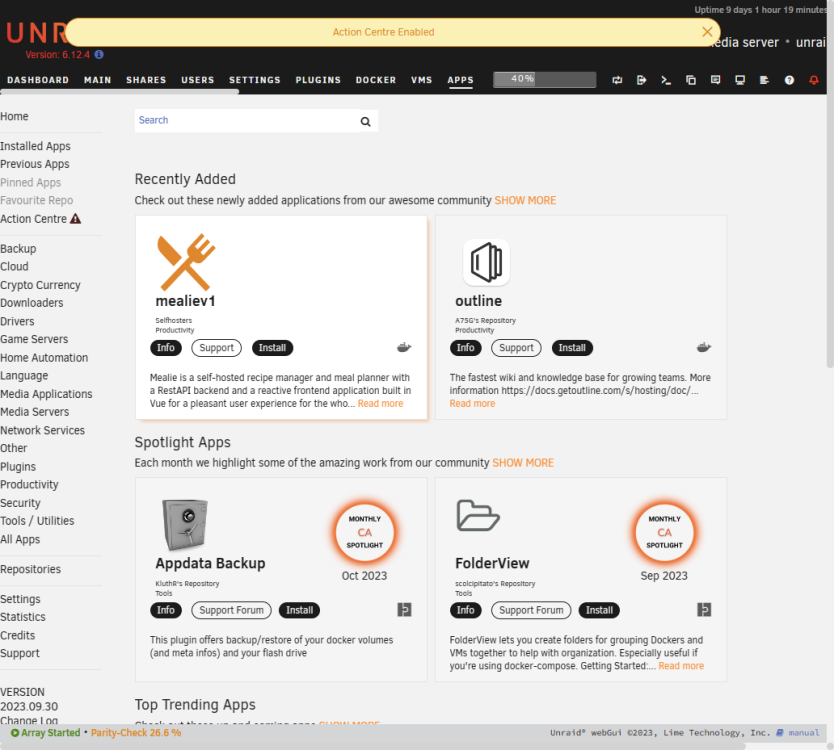Viewport: 834px width, 750px height.
Task: Click the reload/refresh arrows icon in header
Action: pyautogui.click(x=617, y=80)
